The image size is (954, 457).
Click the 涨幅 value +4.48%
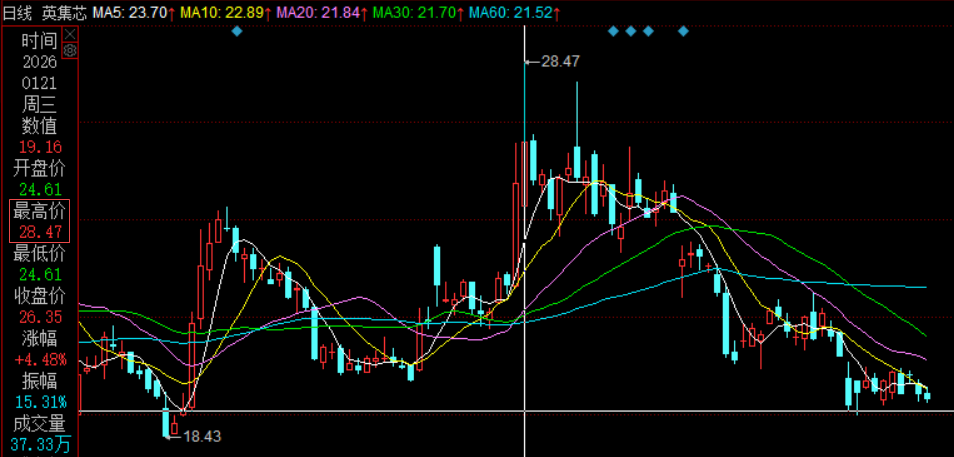click(38, 359)
